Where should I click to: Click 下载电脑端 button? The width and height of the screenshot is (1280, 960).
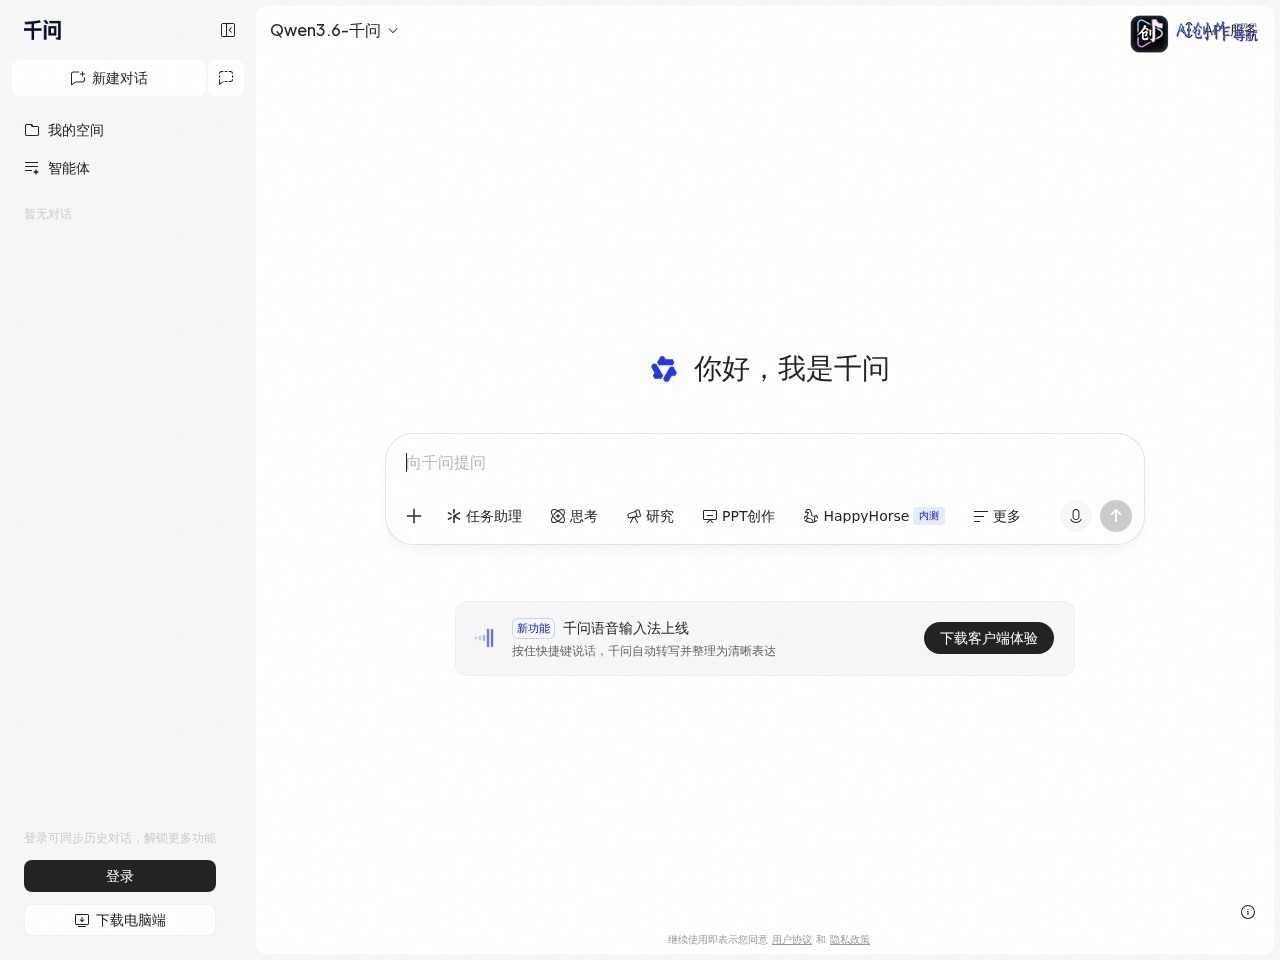120,920
